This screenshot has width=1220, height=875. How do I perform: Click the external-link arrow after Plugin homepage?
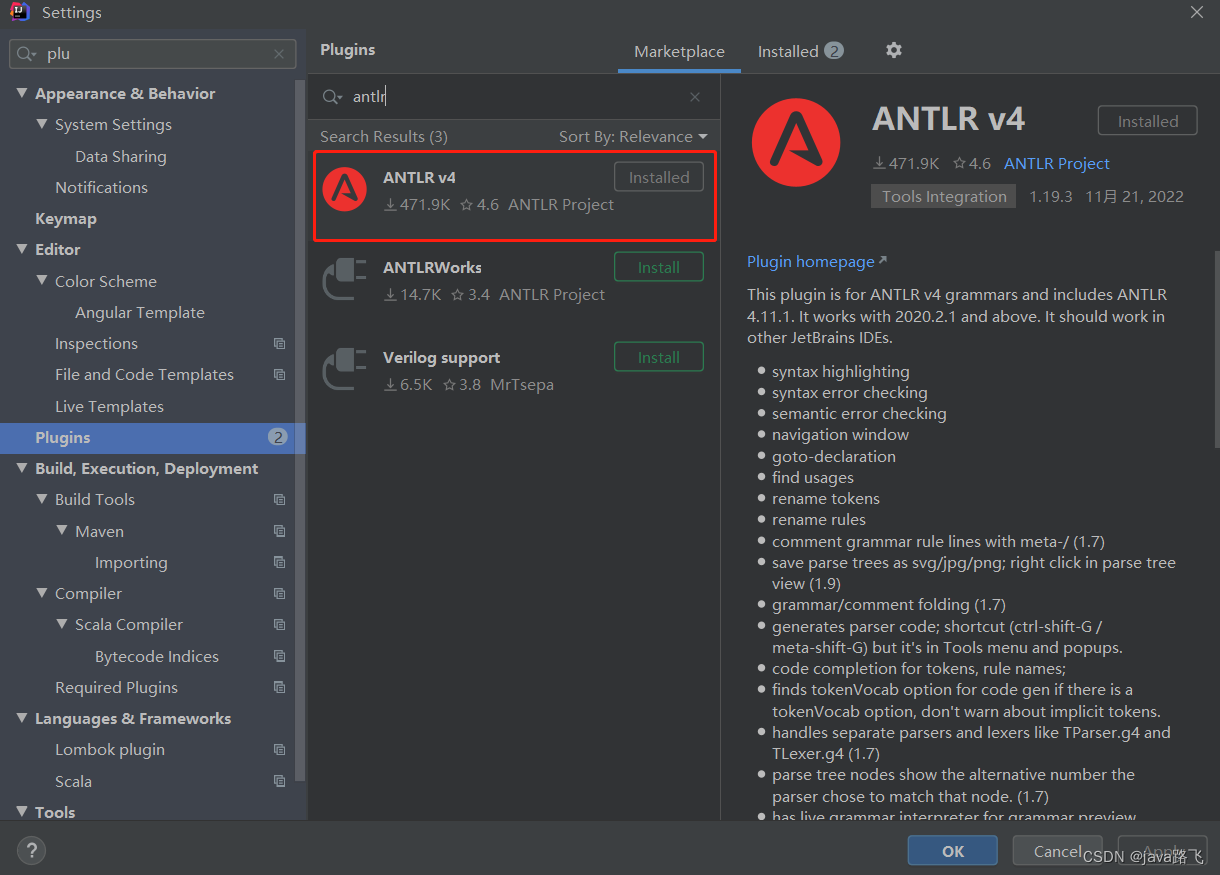pyautogui.click(x=883, y=261)
